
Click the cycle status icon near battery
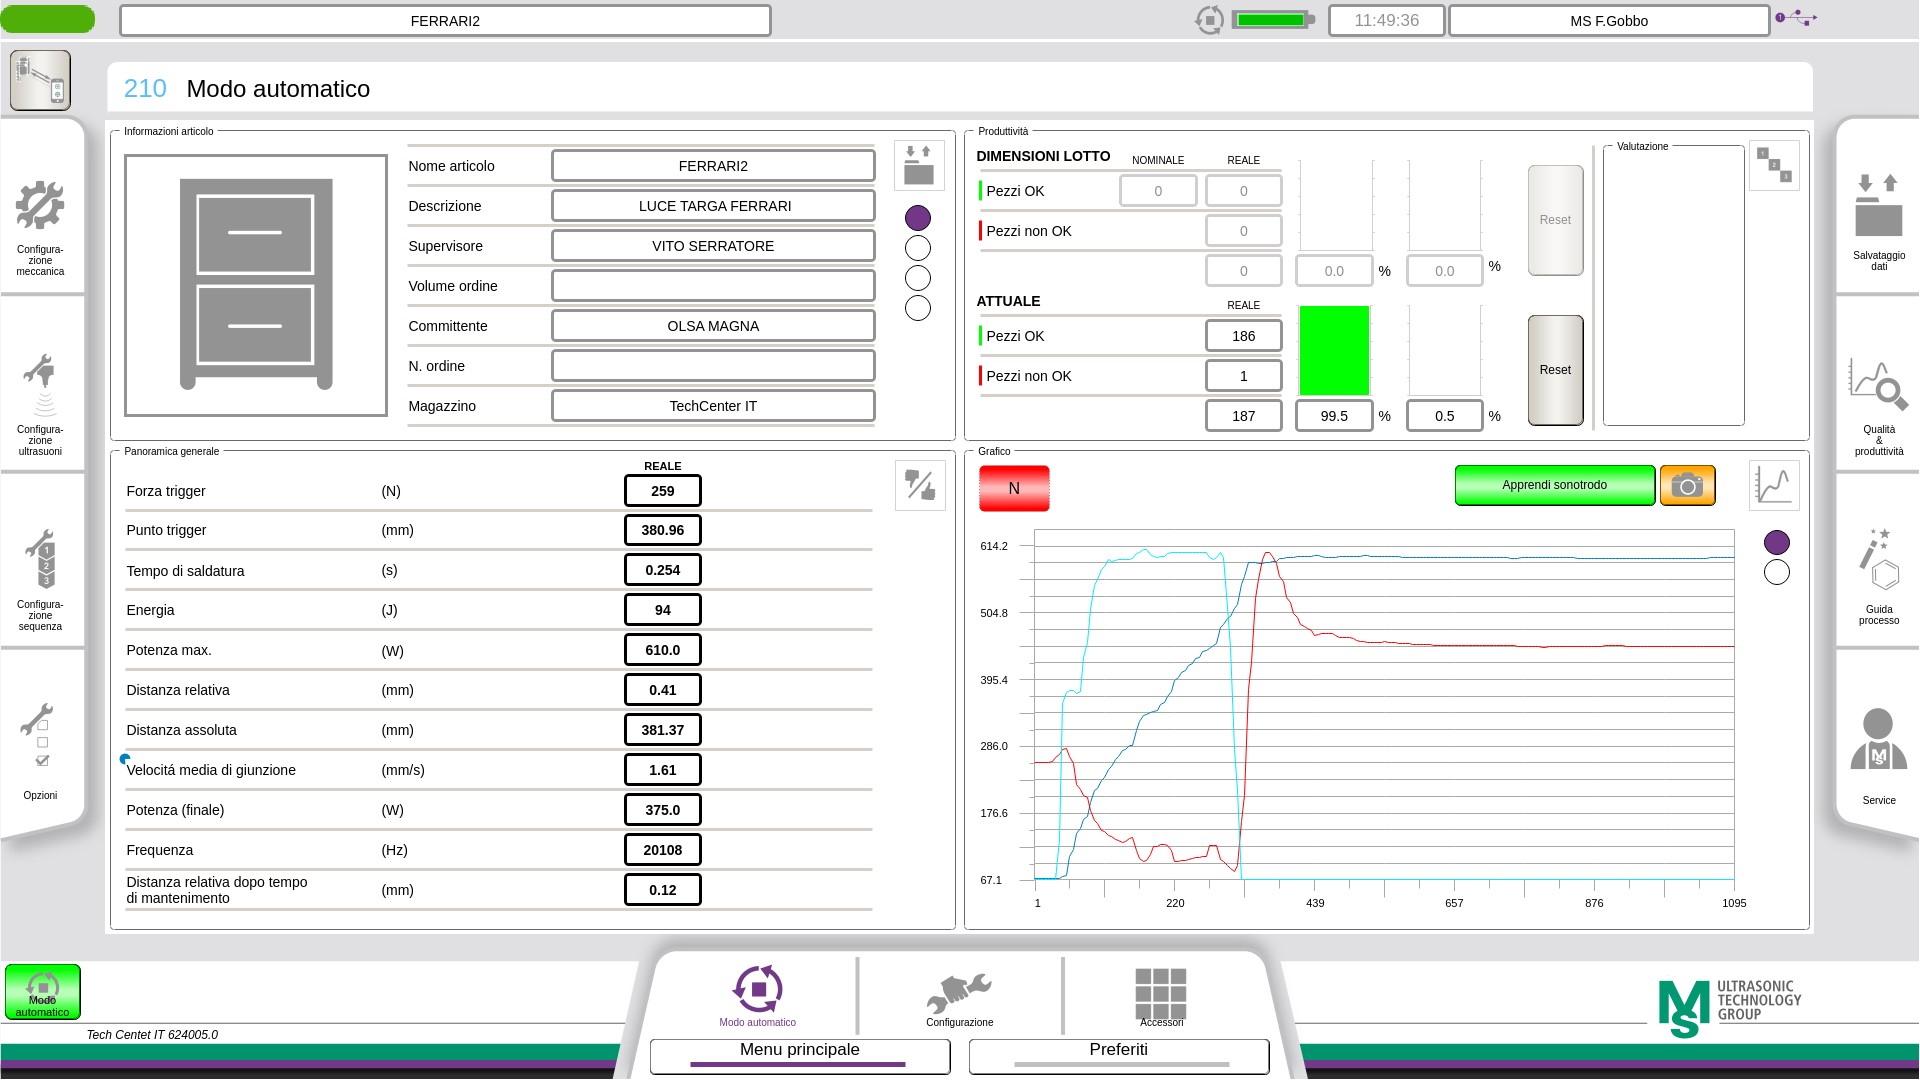(x=1209, y=20)
